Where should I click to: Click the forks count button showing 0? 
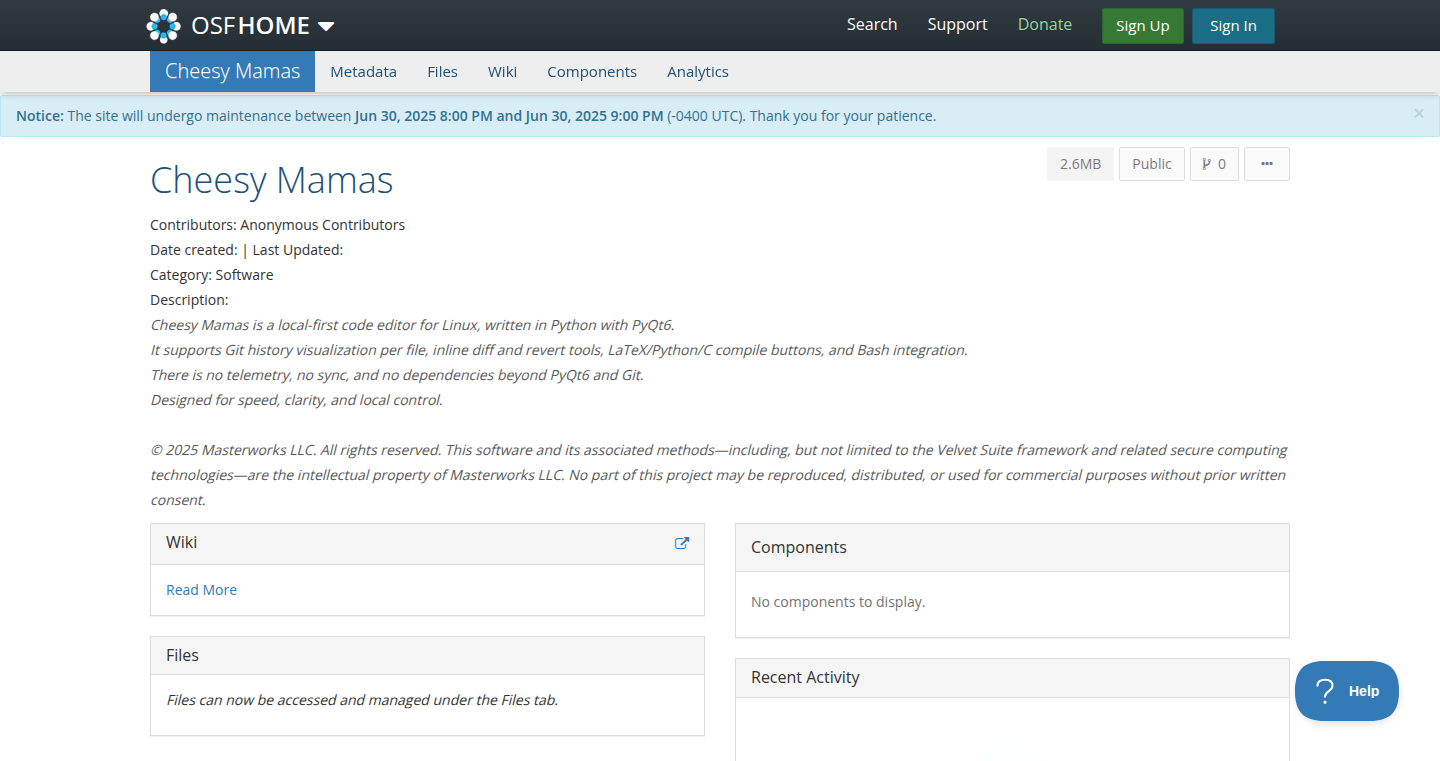1214,164
